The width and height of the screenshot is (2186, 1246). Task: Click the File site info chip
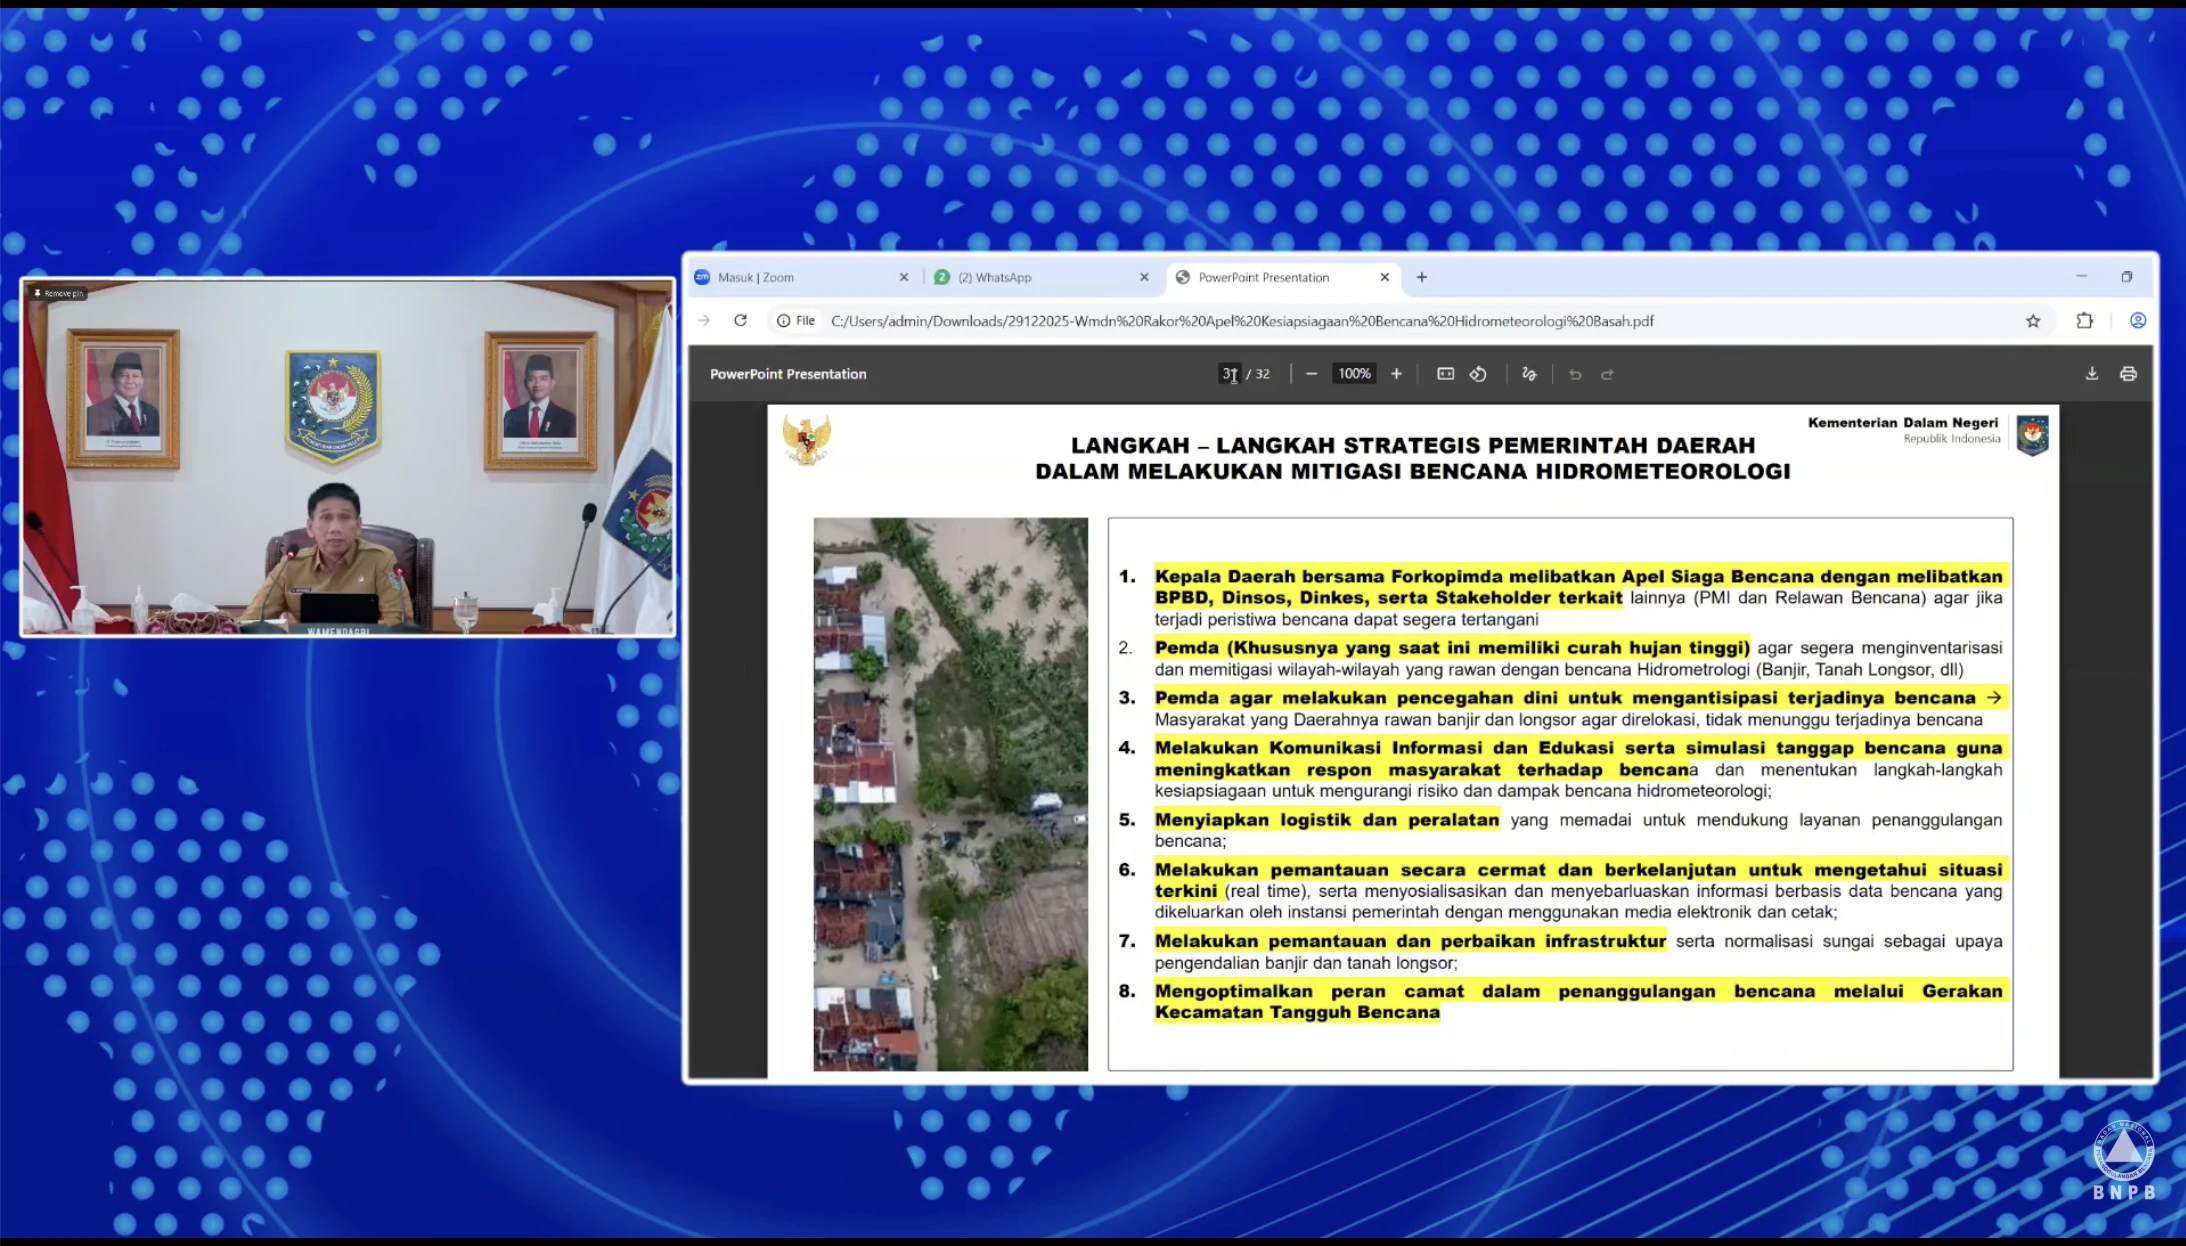click(x=796, y=321)
